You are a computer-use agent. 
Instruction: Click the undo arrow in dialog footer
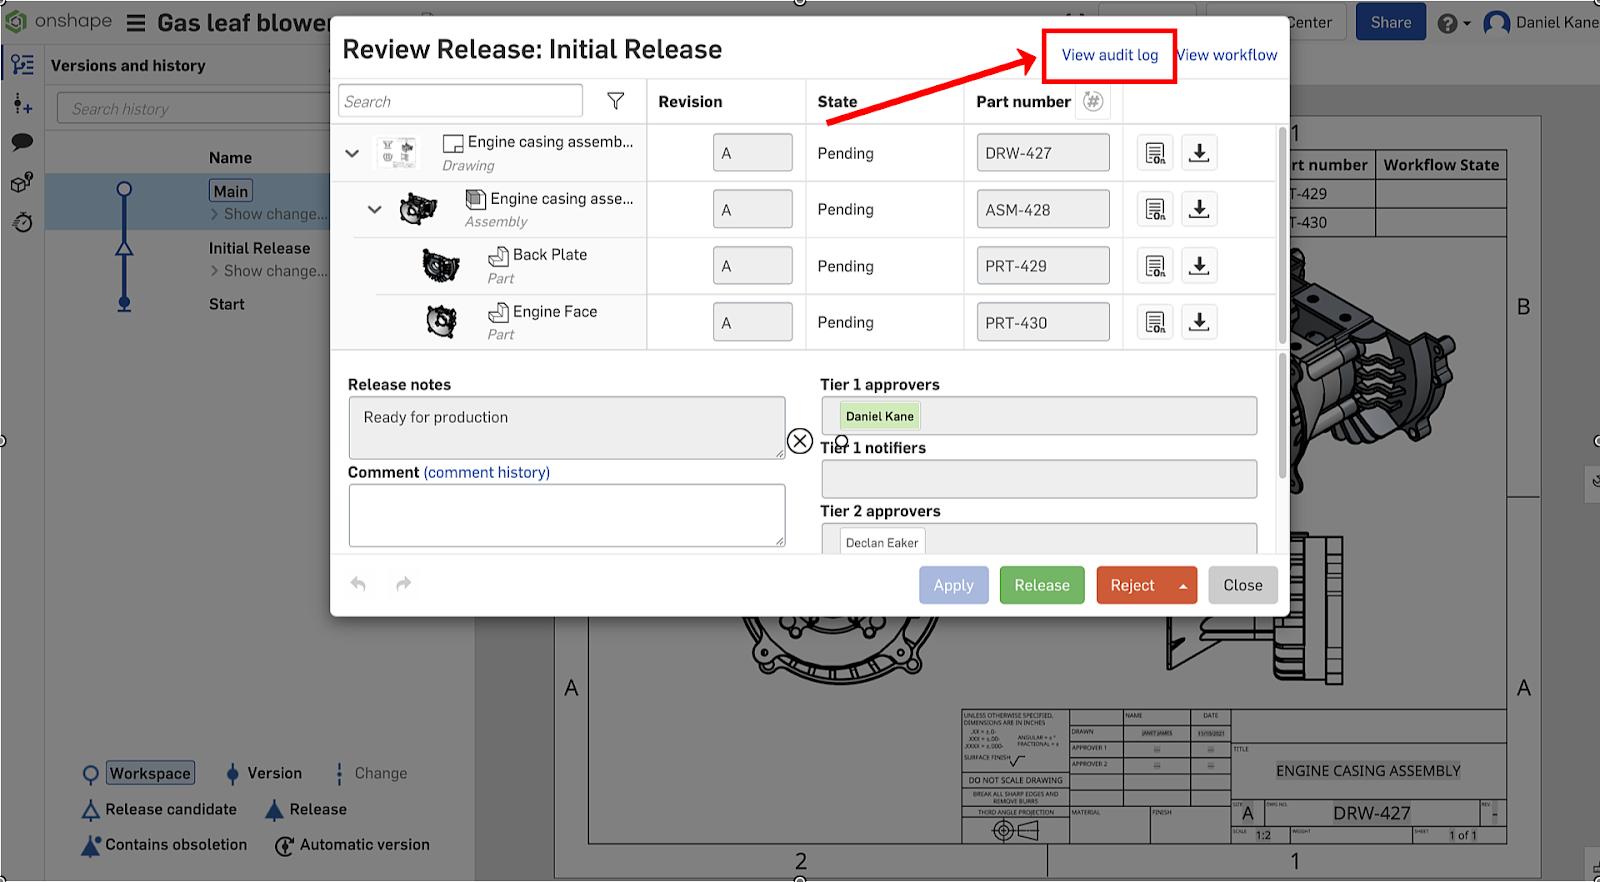pos(358,584)
